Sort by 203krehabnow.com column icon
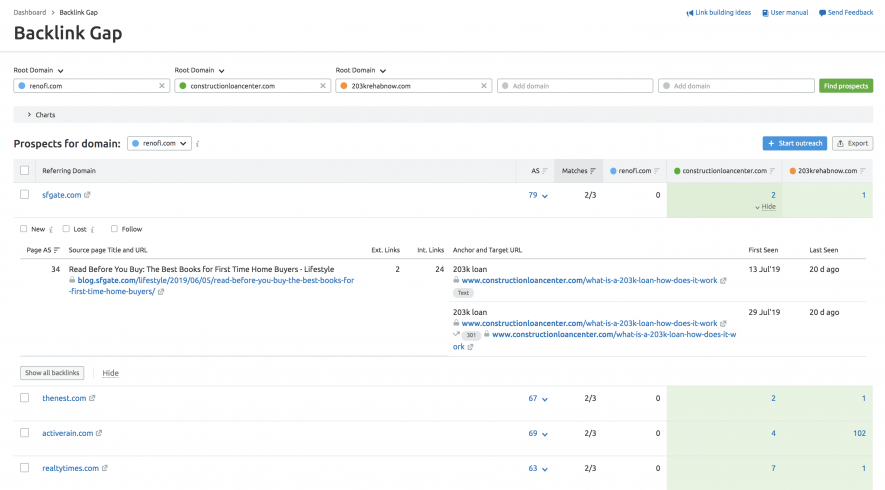The image size is (885, 490). (862, 171)
